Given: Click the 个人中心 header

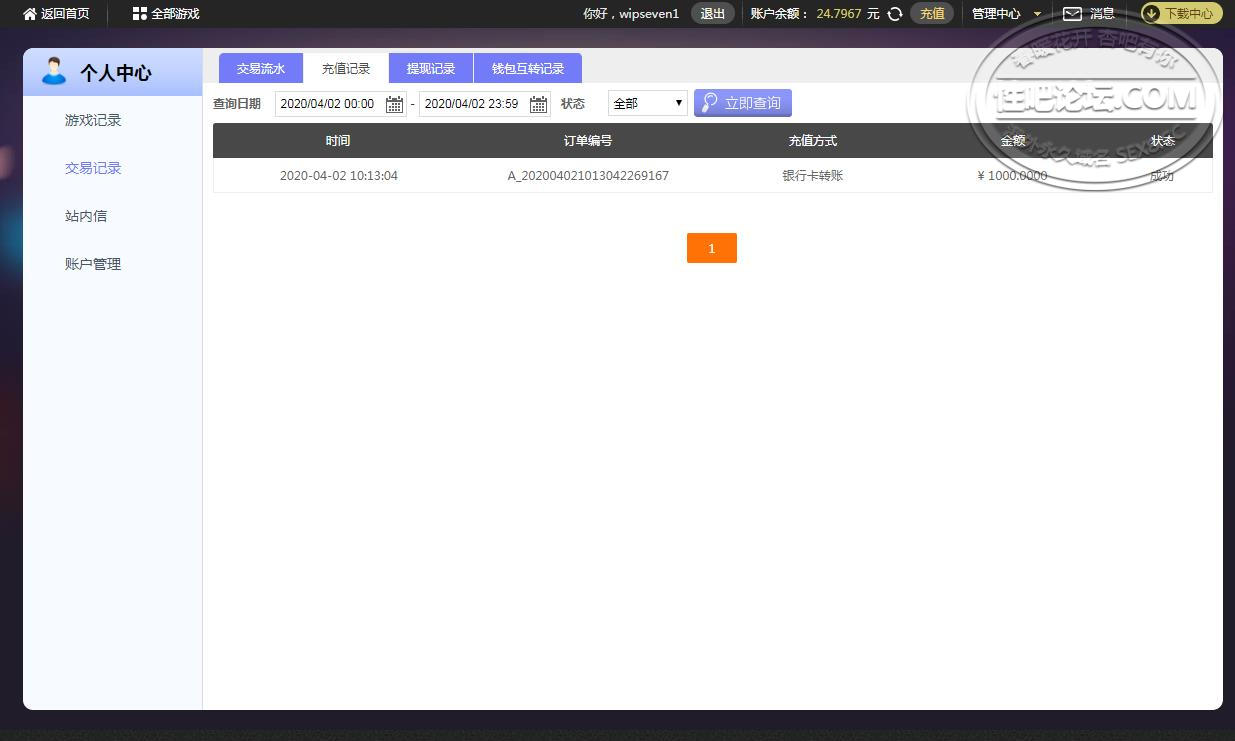Looking at the screenshot, I should pyautogui.click(x=112, y=72).
